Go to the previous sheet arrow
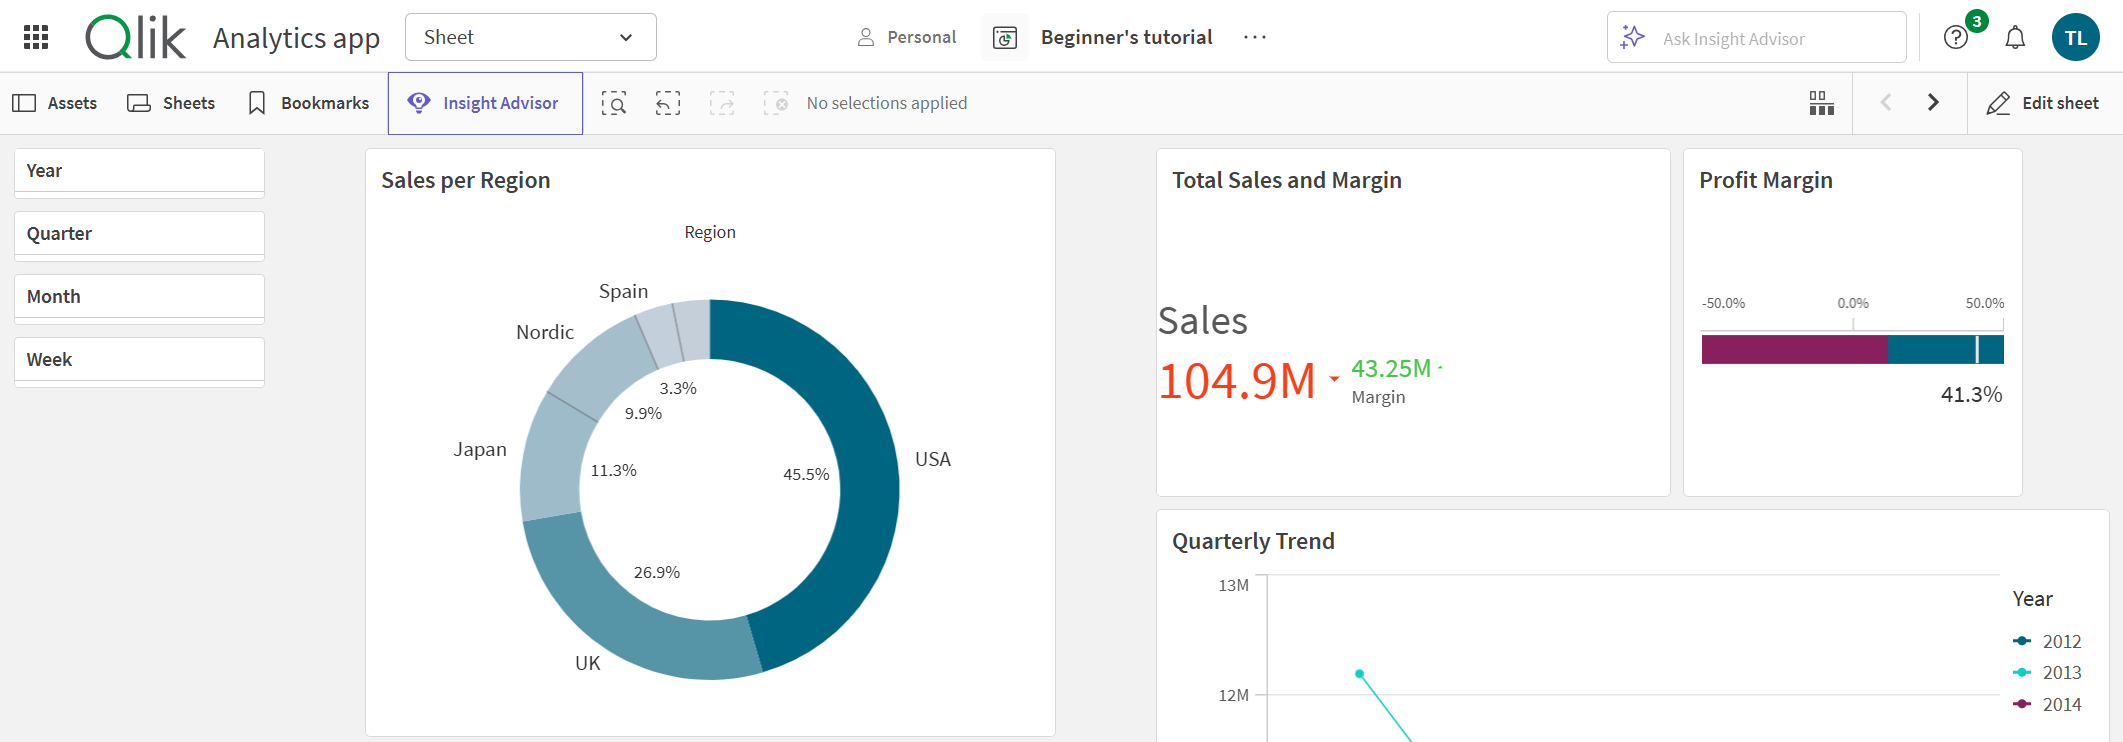 click(x=1886, y=102)
